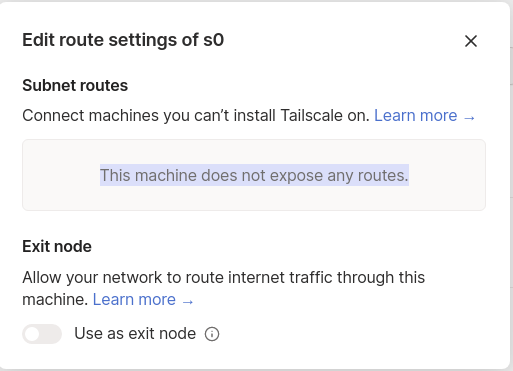This screenshot has height=371, width=513.
Task: Open the Exit node Learn more link
Action: point(143,299)
